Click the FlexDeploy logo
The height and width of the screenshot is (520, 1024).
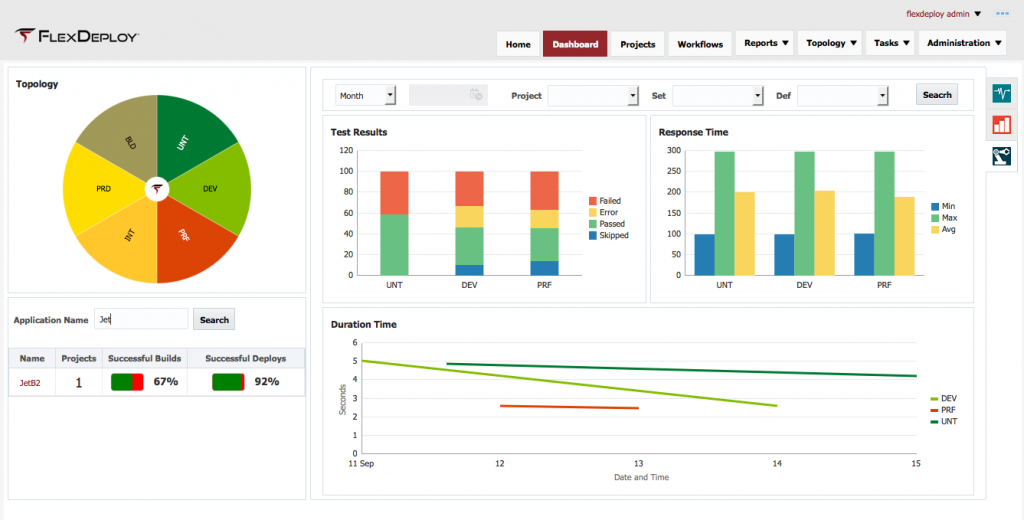pyautogui.click(x=77, y=36)
